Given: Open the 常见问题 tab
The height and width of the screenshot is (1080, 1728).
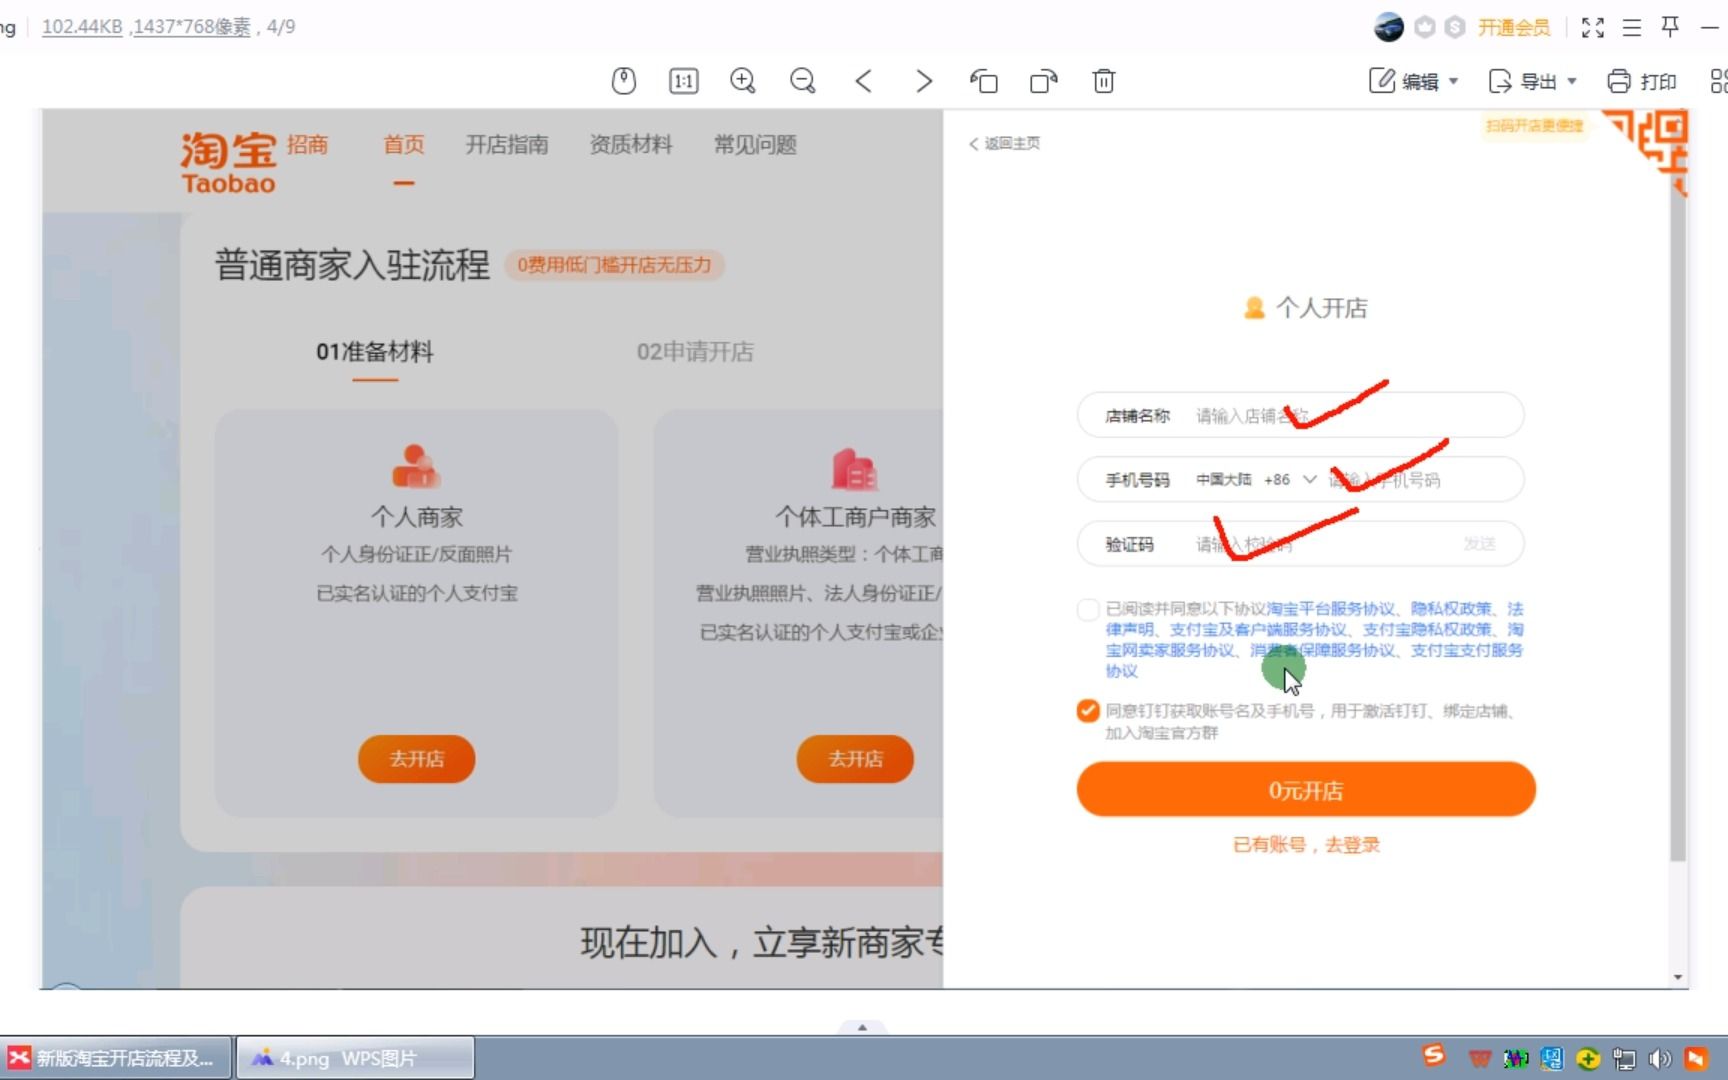Looking at the screenshot, I should [x=755, y=145].
